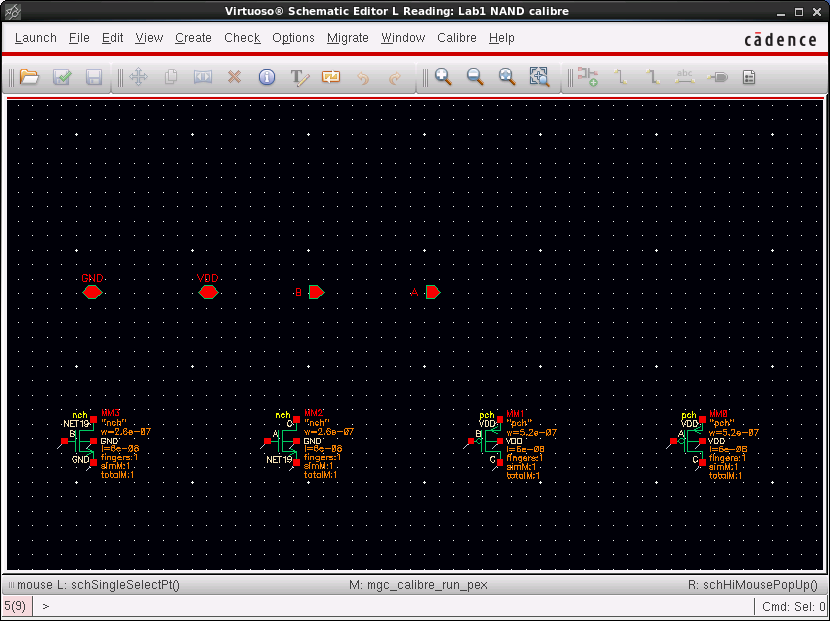Select the input pin B
The height and width of the screenshot is (621, 830).
(x=317, y=292)
